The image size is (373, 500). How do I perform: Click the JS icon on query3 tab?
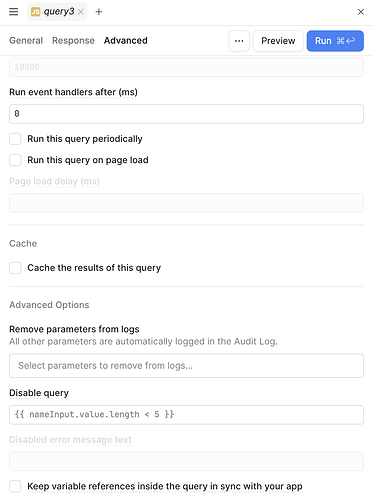pos(36,12)
